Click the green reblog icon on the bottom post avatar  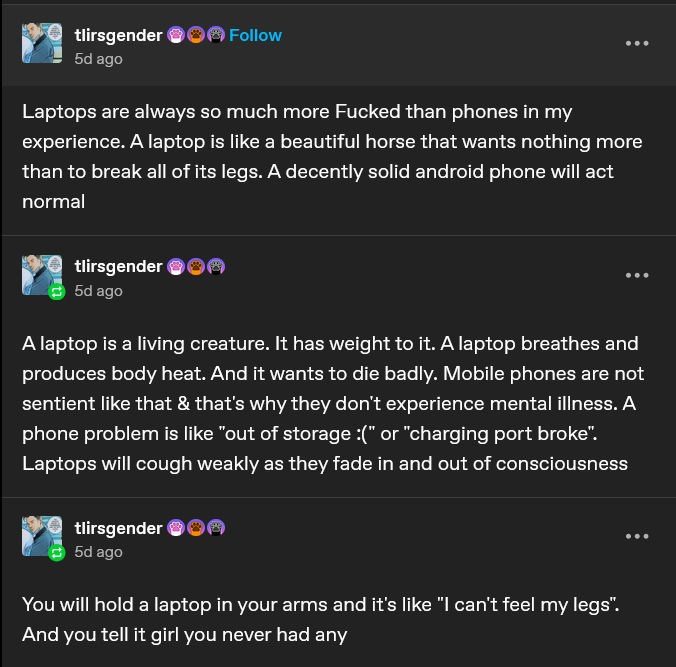56,553
